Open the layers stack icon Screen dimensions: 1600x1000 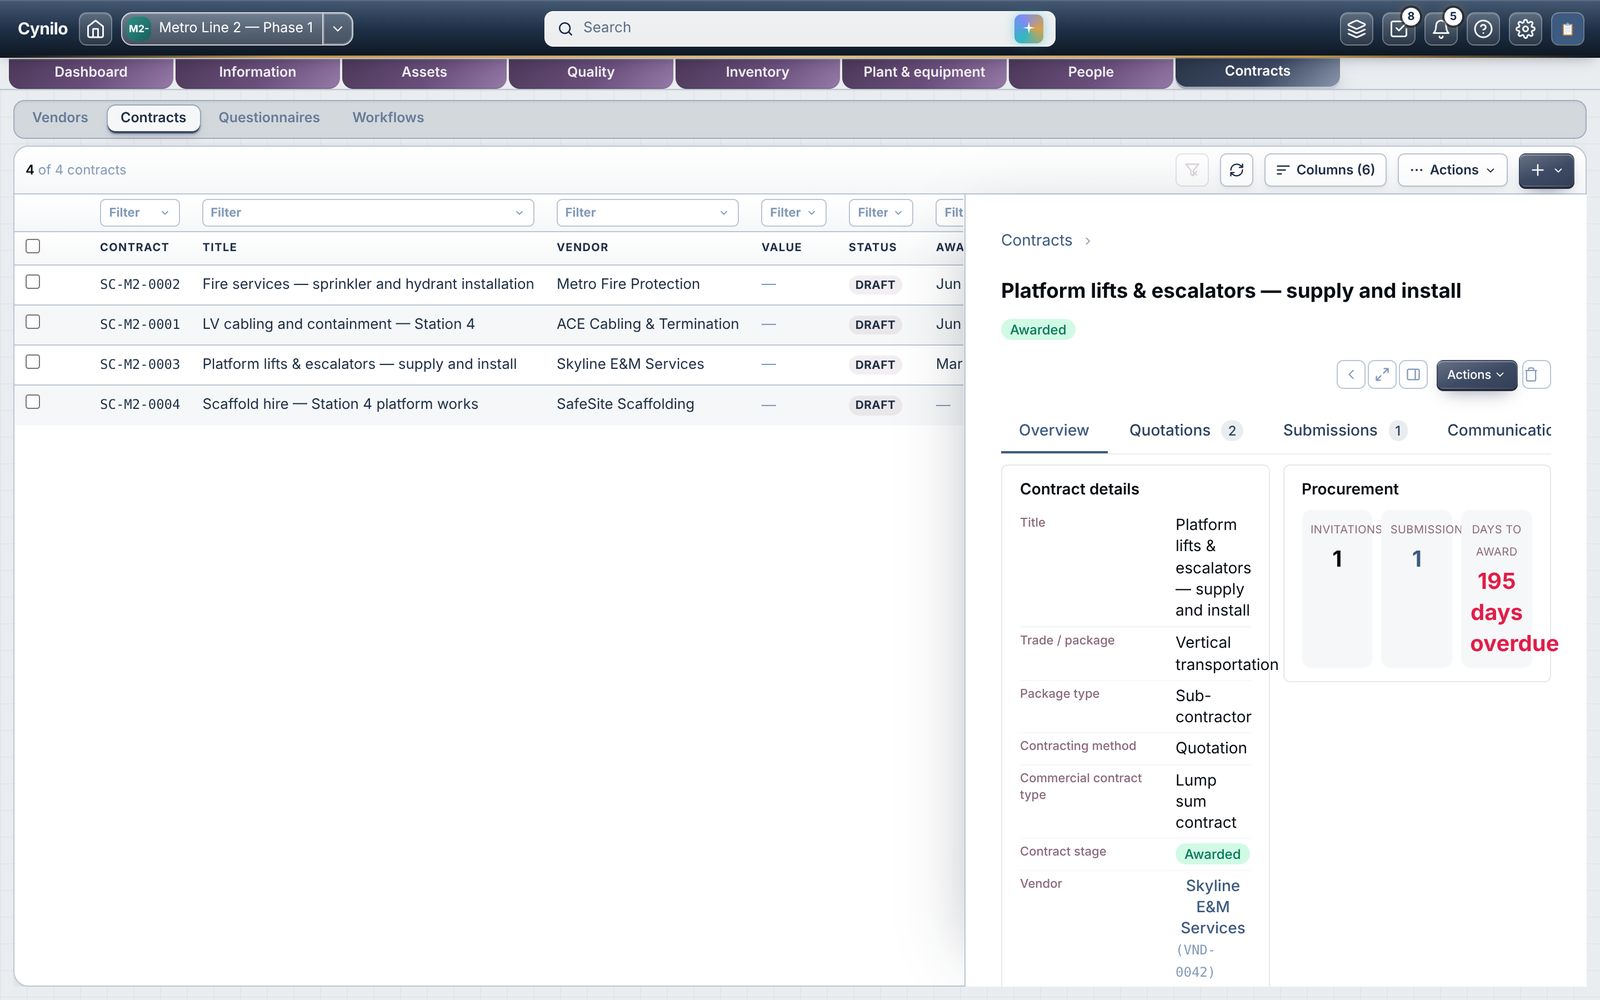1356,29
